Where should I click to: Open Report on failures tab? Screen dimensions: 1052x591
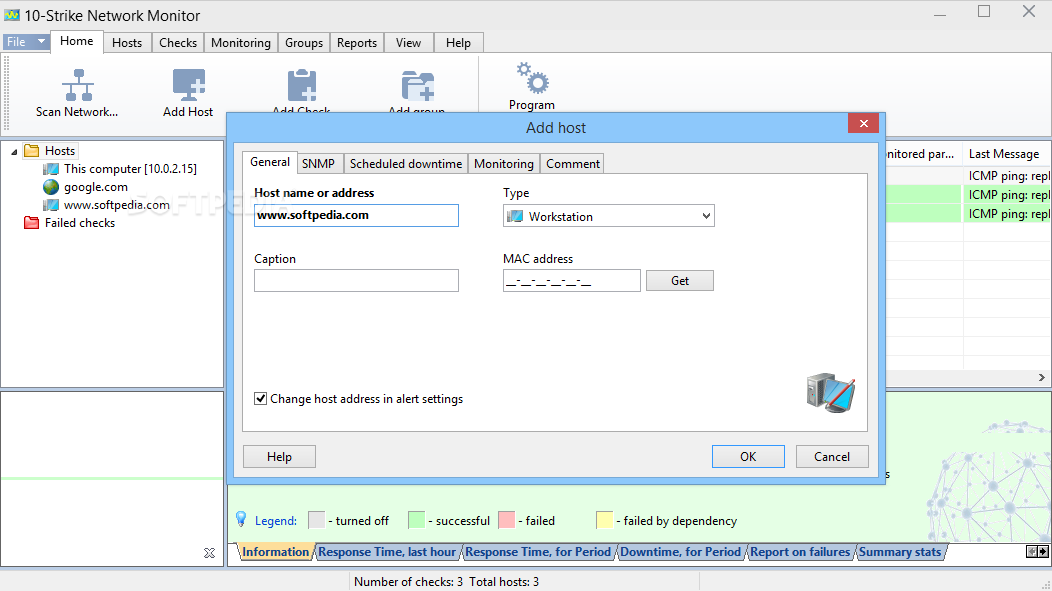(800, 551)
